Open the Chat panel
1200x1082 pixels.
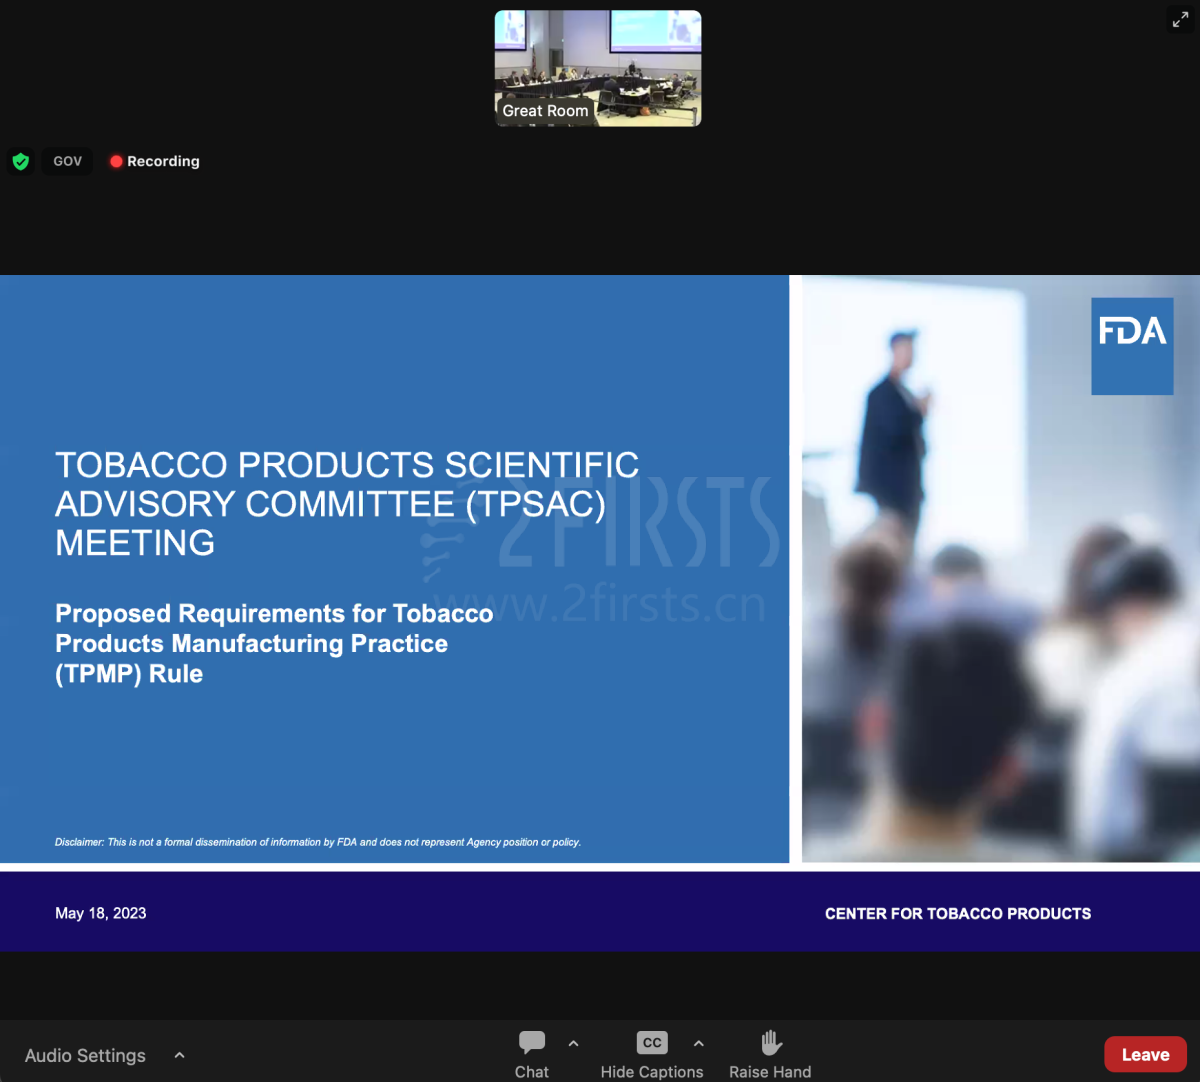point(532,1054)
